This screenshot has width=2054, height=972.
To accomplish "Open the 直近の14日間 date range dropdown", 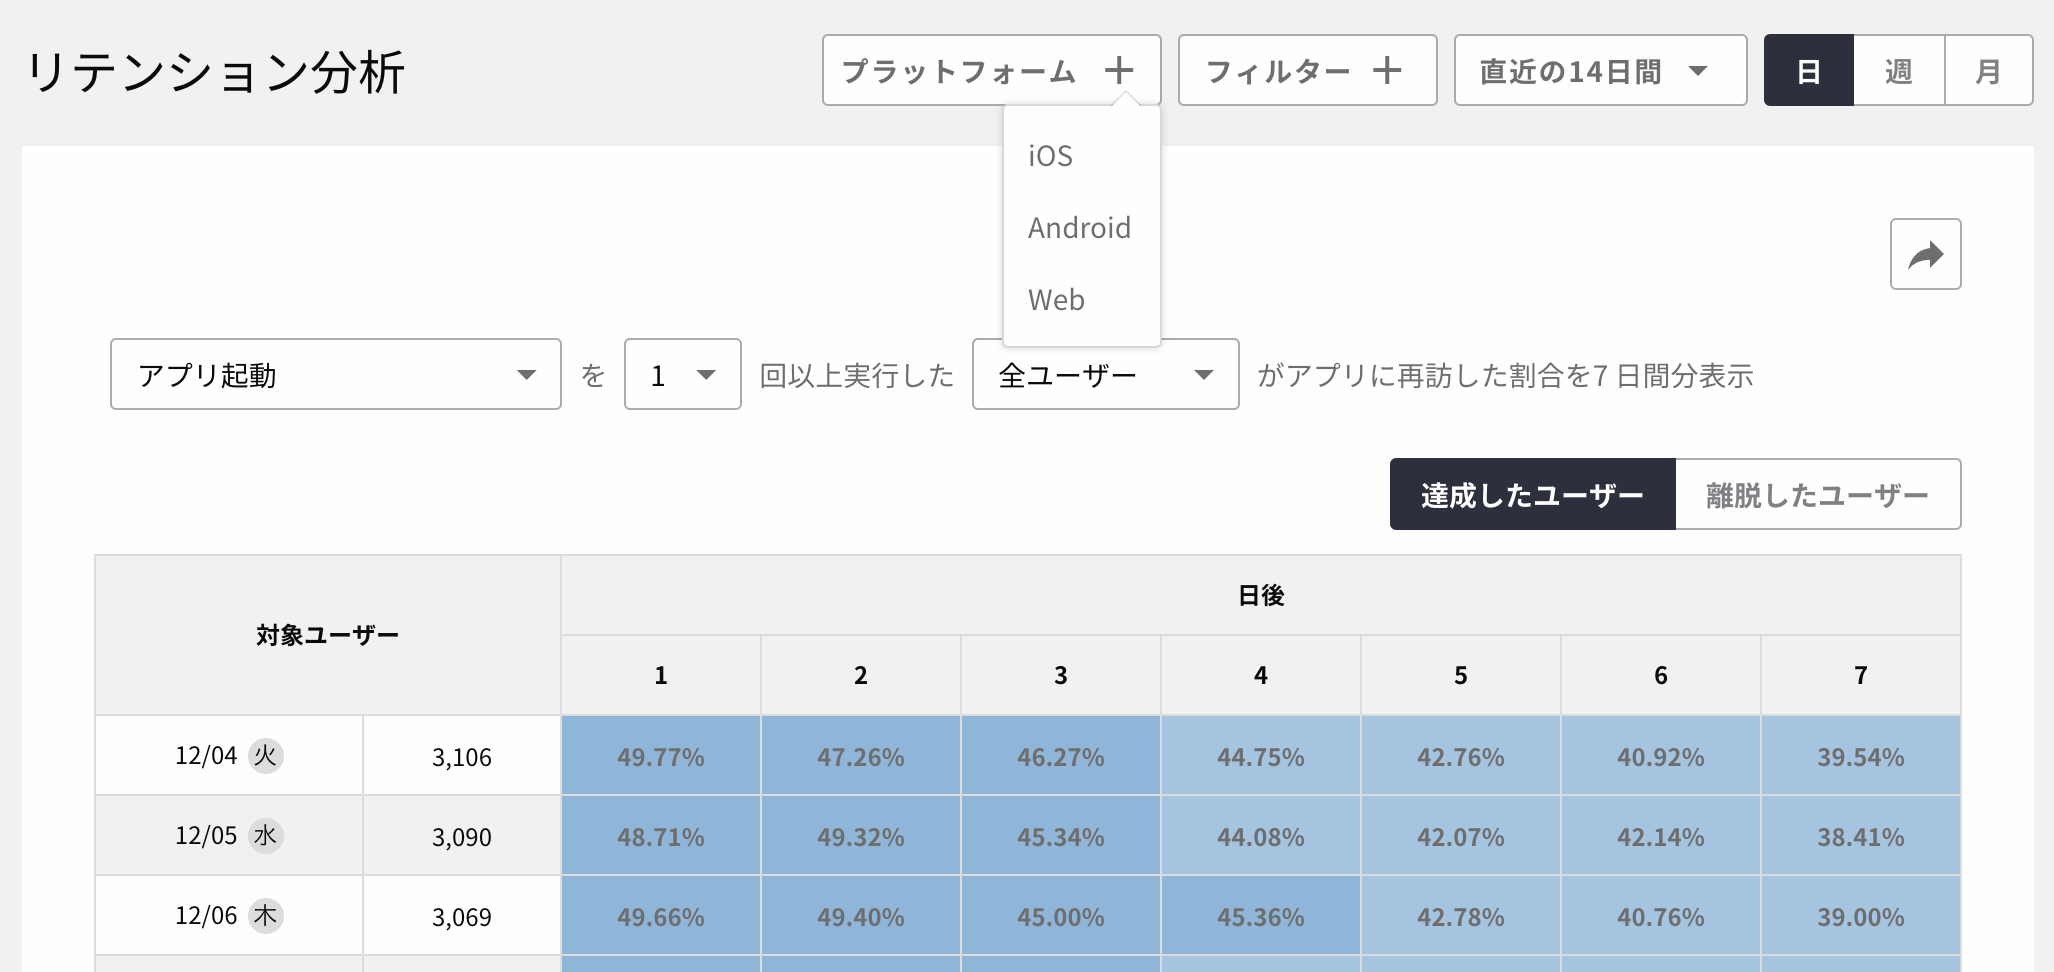I will (1599, 71).
